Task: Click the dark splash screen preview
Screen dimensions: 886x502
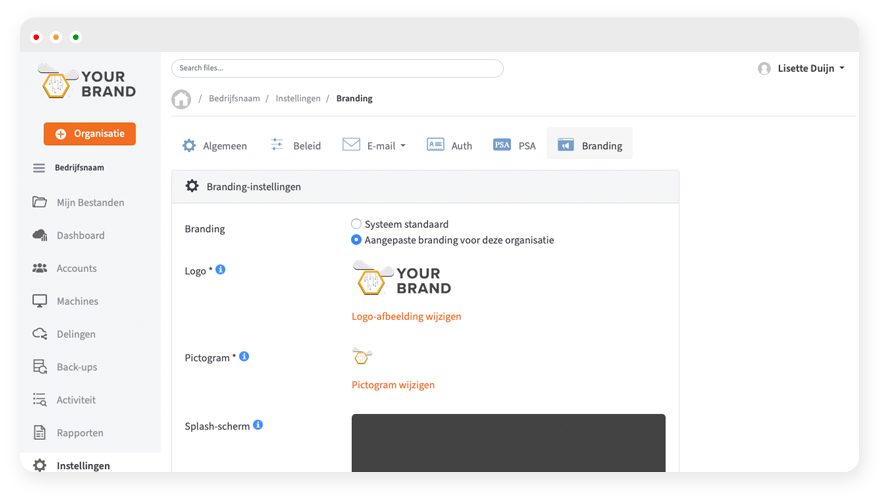Action: [x=509, y=443]
